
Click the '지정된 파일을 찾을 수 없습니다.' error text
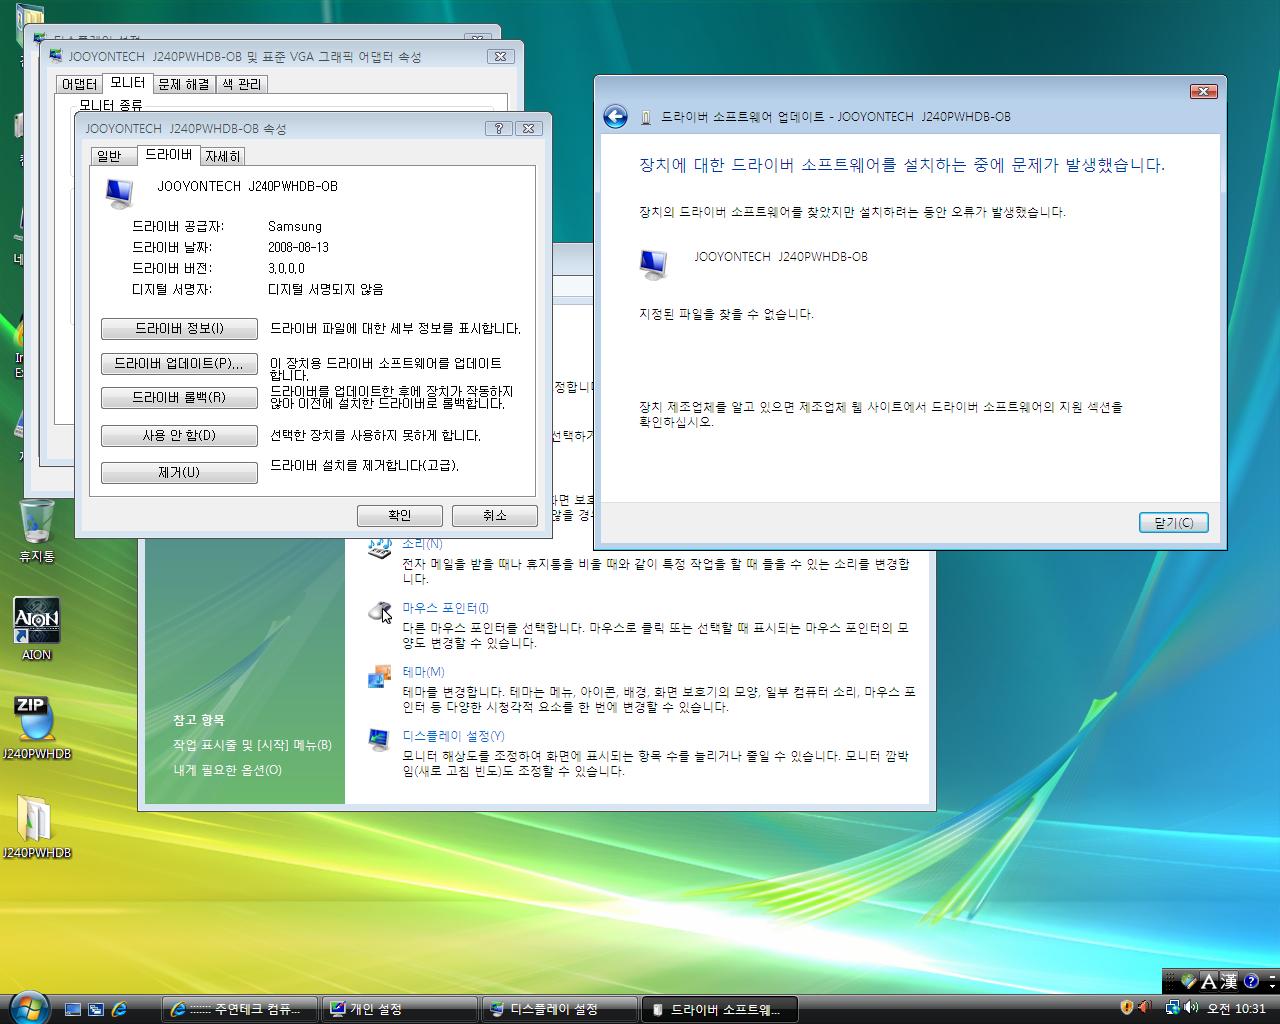pos(726,314)
